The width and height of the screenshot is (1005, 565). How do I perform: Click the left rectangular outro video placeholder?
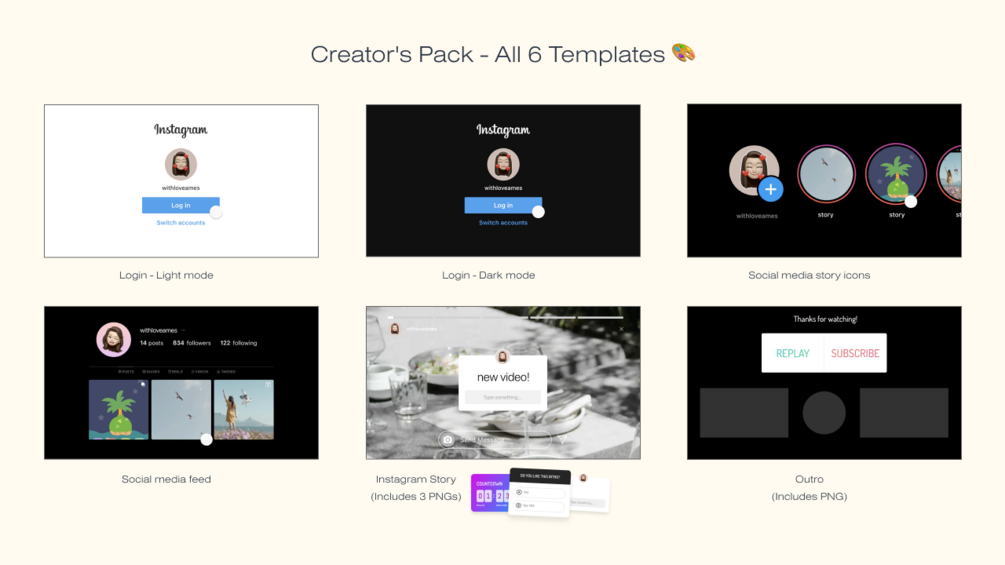coord(743,413)
